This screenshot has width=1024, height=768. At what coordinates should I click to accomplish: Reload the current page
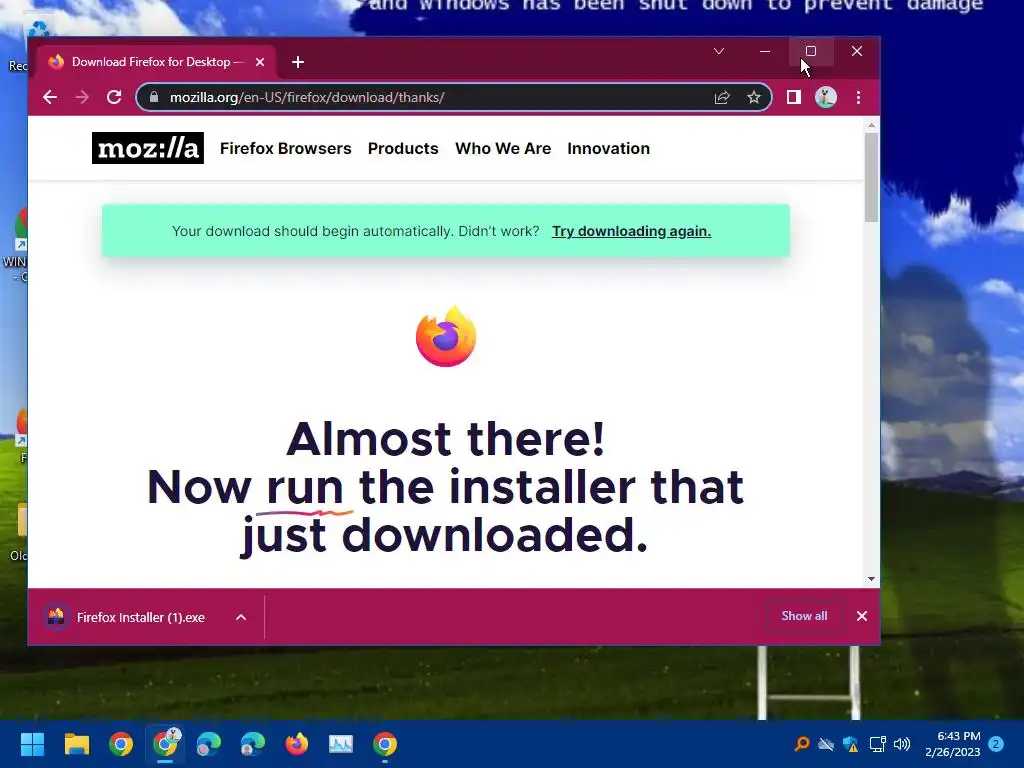(114, 97)
